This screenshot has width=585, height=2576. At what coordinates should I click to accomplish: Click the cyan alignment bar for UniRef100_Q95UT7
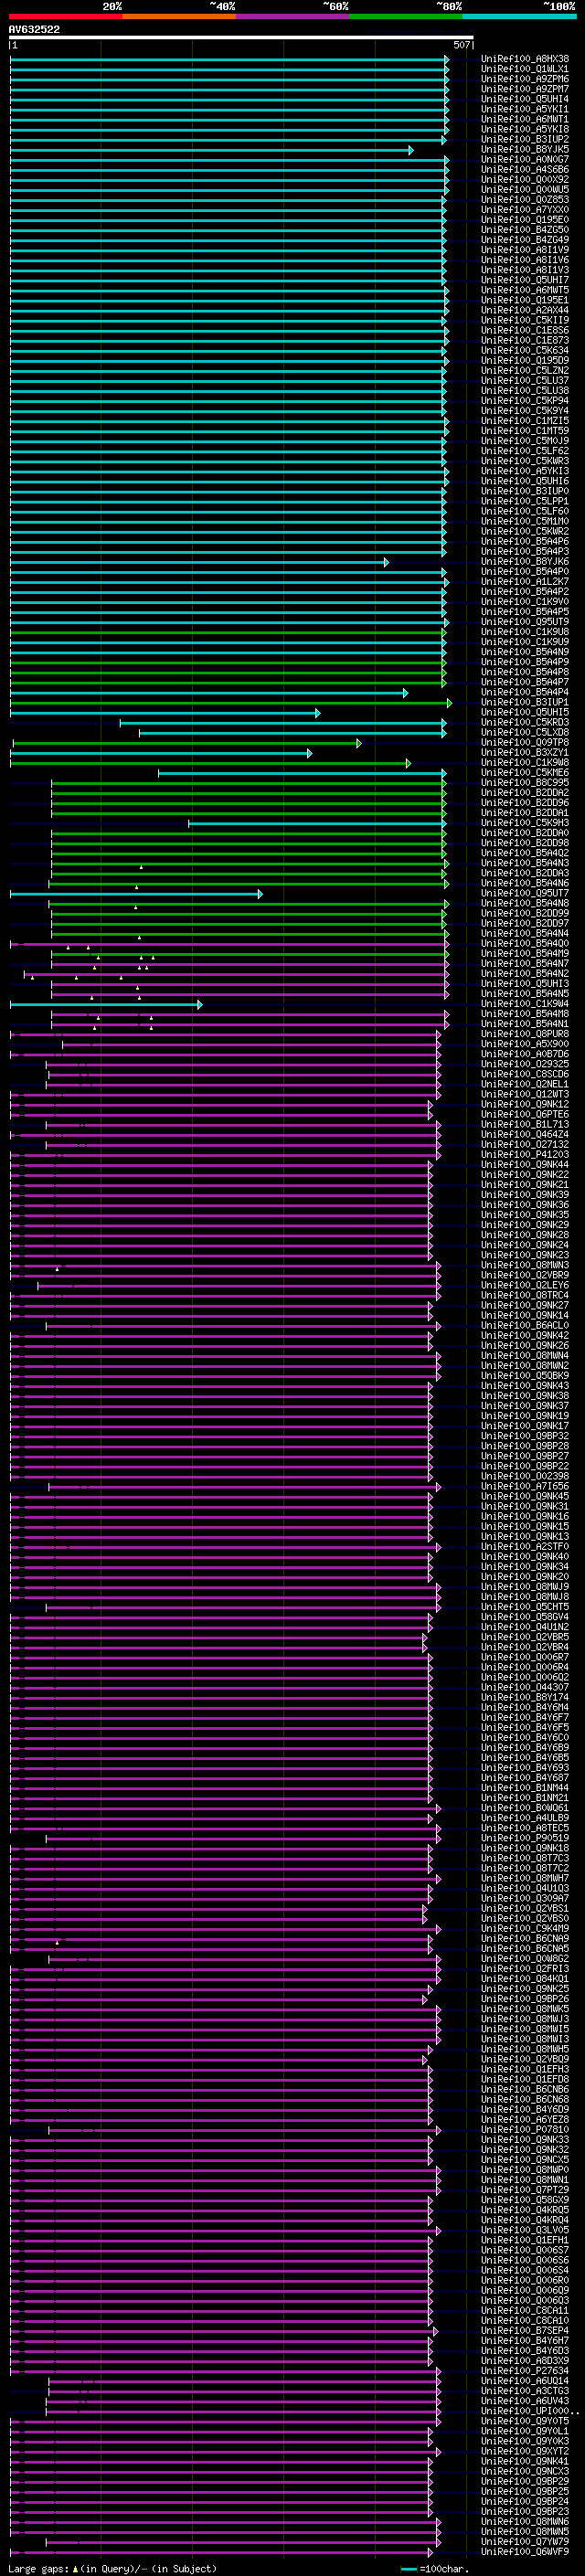(136, 893)
